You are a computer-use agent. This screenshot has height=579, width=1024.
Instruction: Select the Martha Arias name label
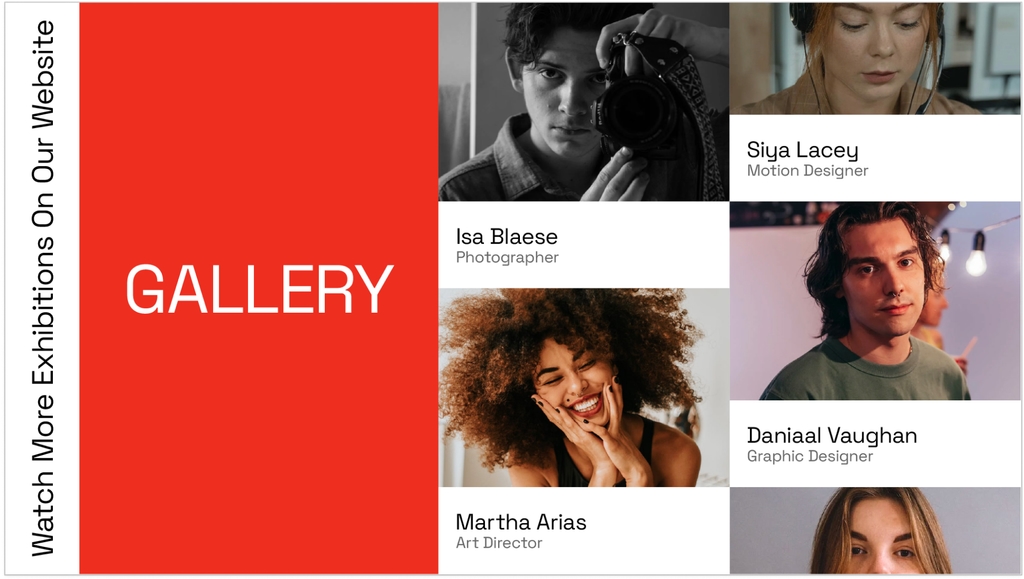coord(521,522)
